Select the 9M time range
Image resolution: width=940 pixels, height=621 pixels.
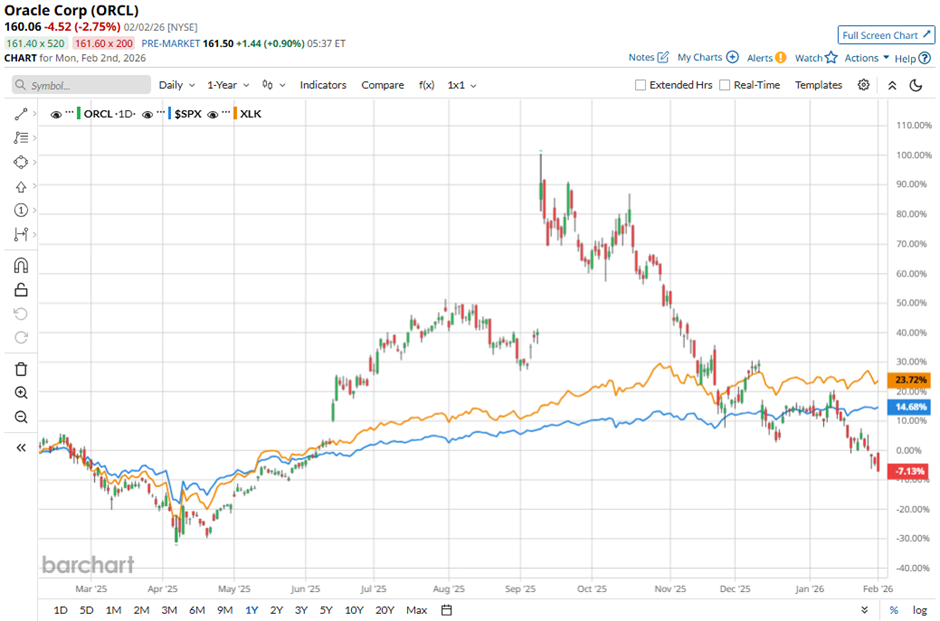[x=225, y=610]
